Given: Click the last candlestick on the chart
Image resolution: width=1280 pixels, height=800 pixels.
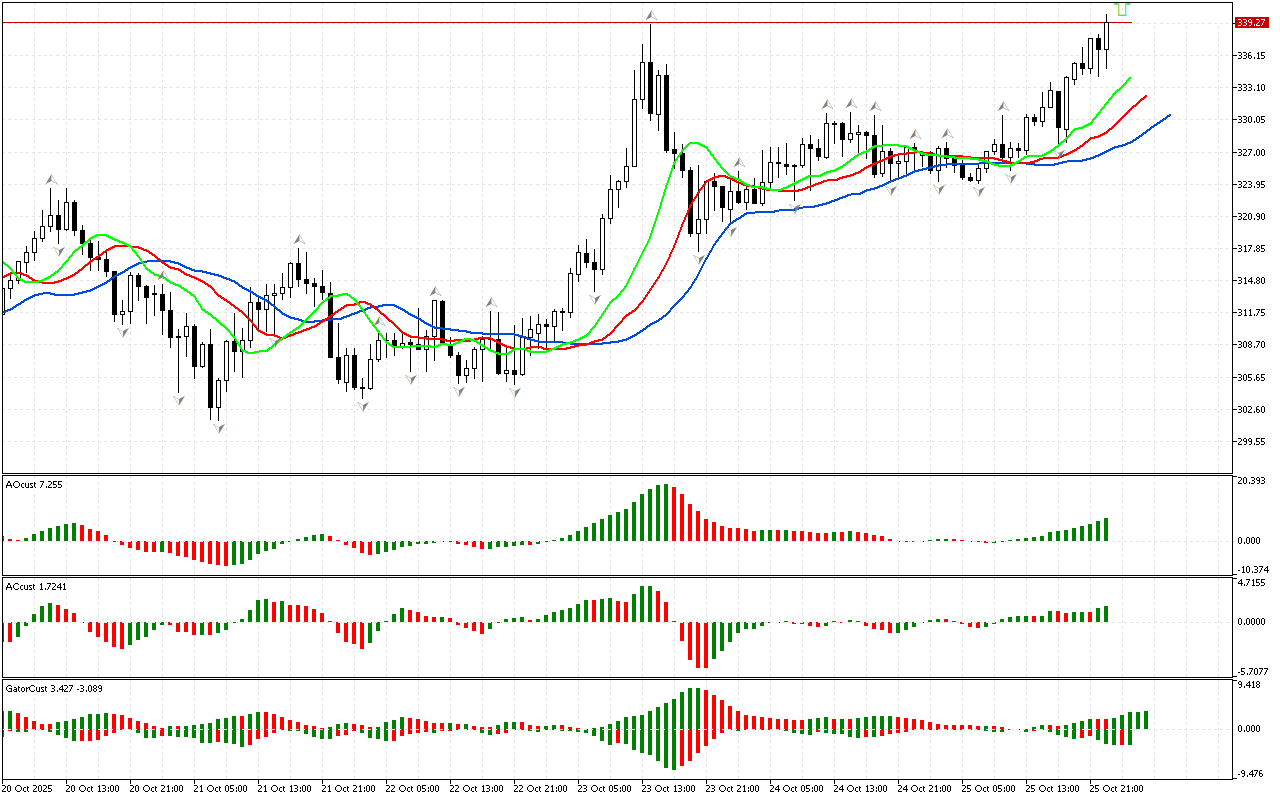Looking at the screenshot, I should coord(1107,36).
